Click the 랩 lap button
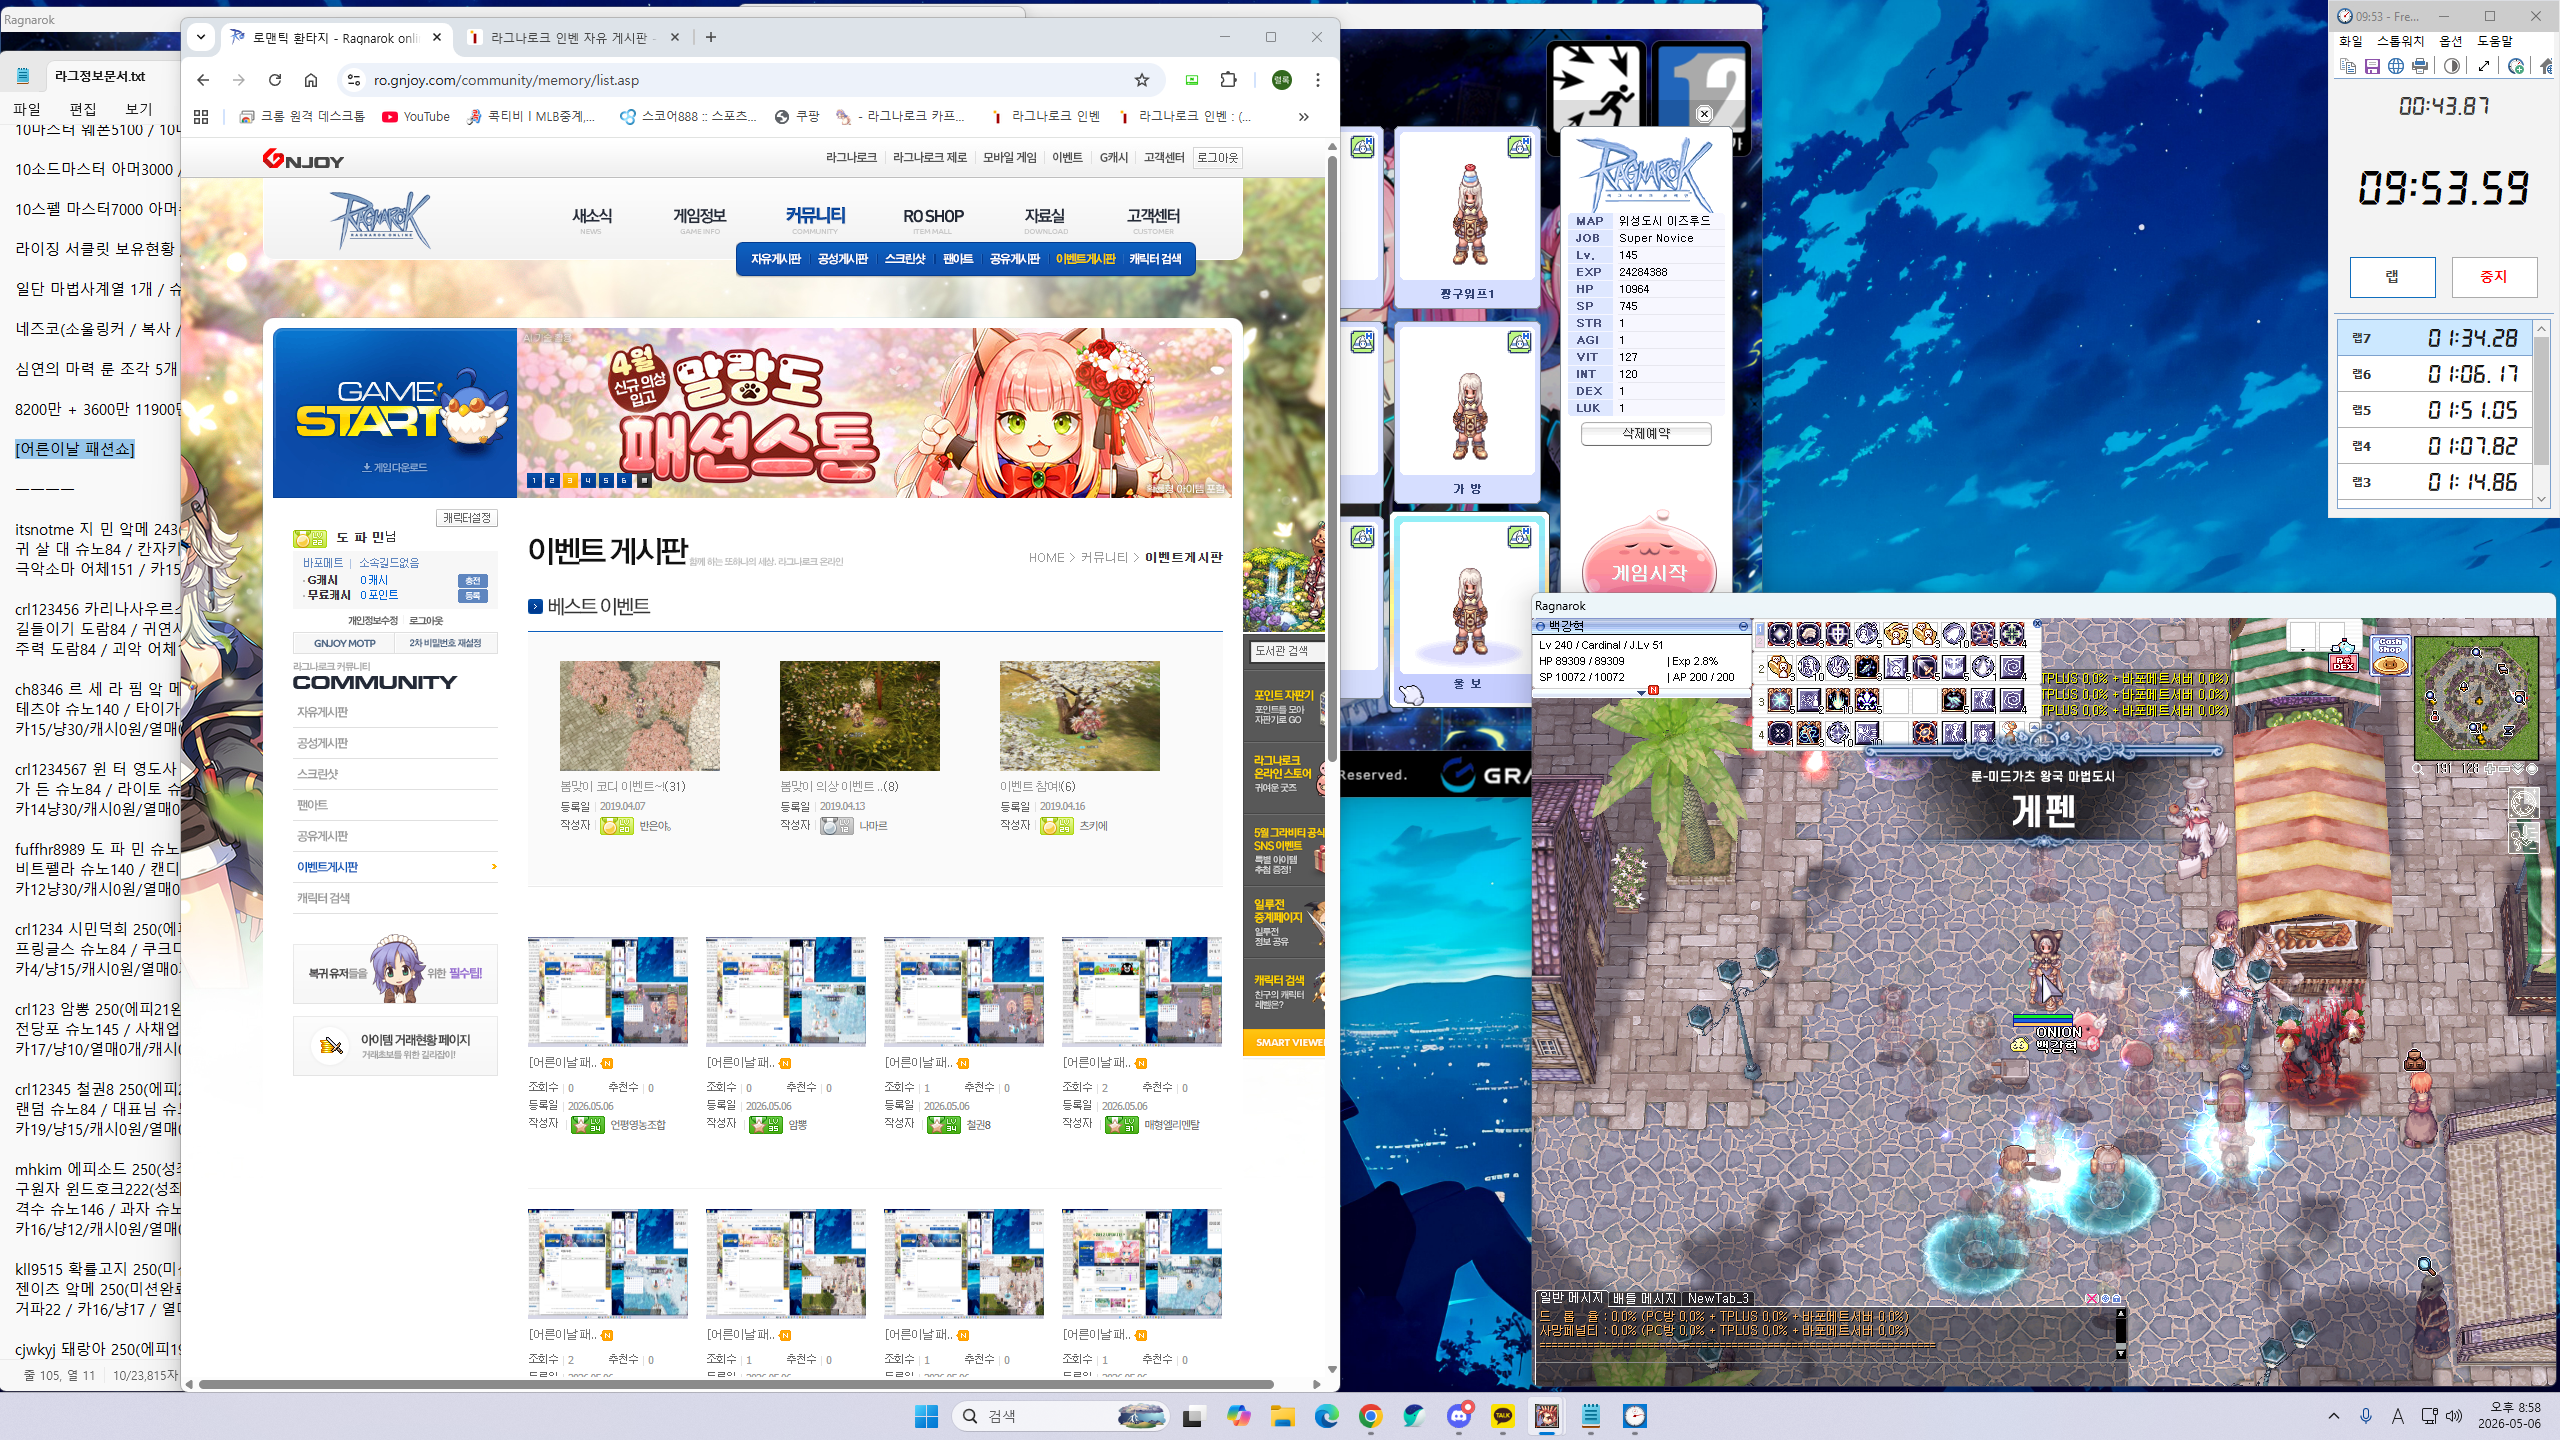 click(2392, 277)
